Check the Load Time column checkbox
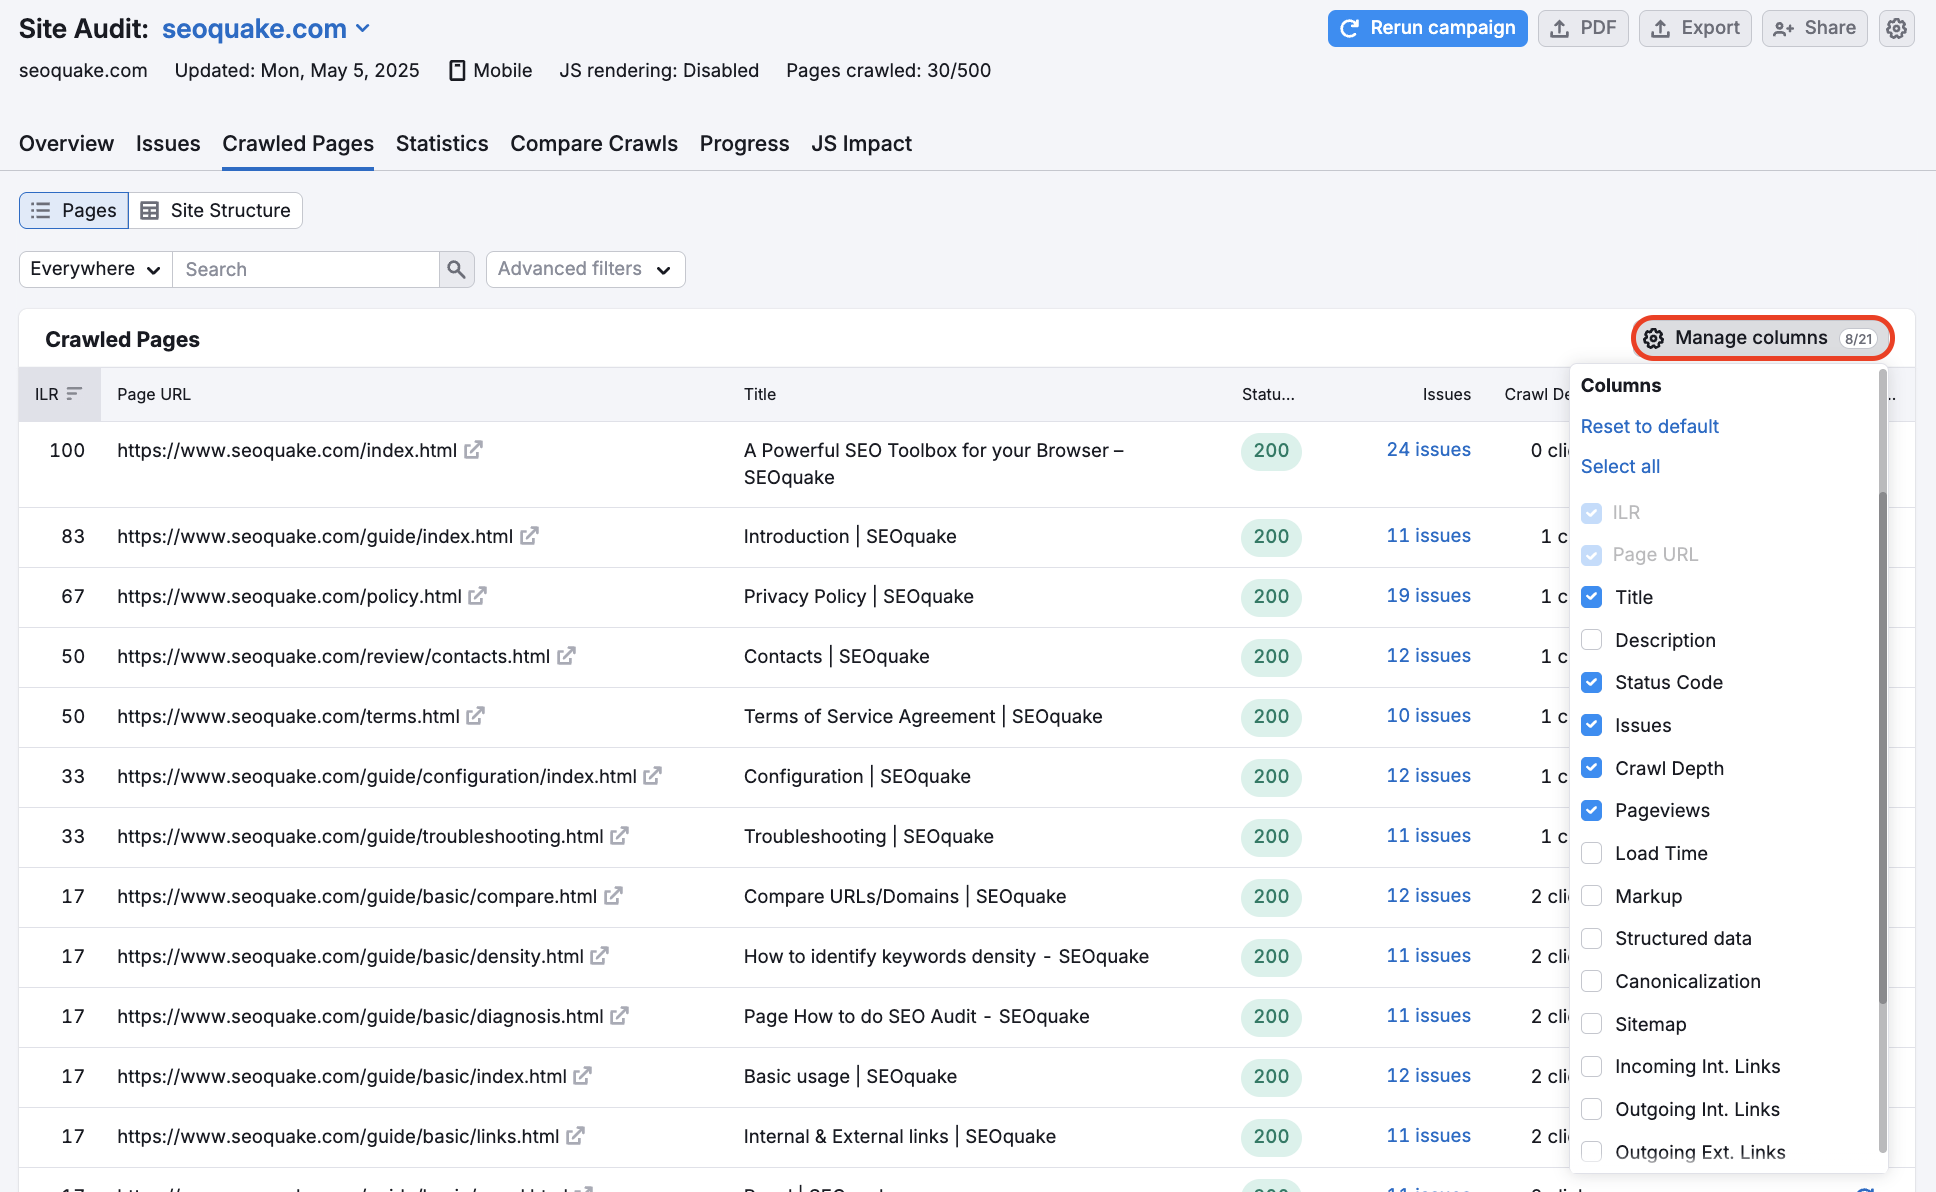 pyautogui.click(x=1591, y=853)
